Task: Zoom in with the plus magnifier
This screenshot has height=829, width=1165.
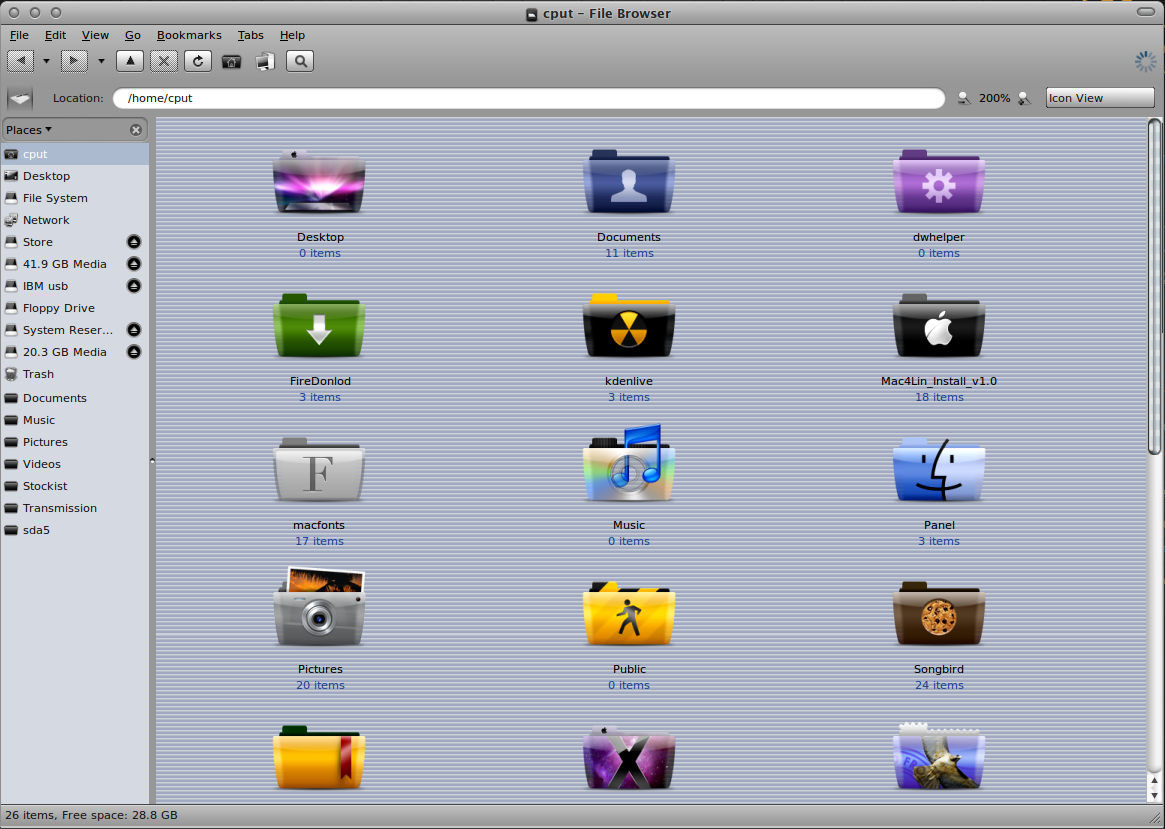Action: (x=1025, y=98)
